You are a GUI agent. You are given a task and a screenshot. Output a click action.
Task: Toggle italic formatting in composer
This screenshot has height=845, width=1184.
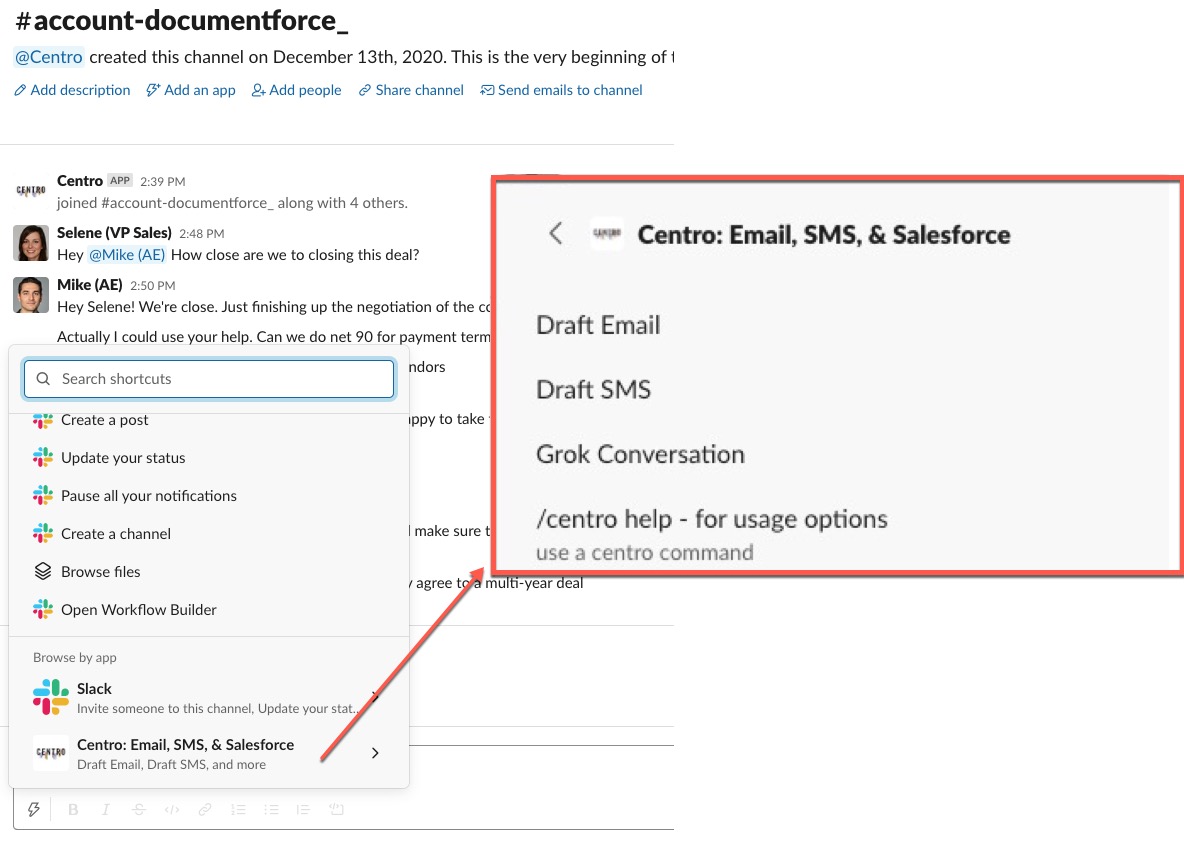tap(106, 810)
